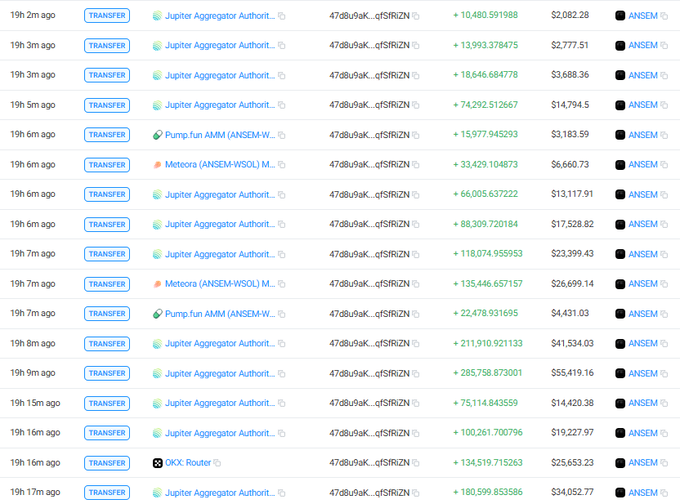680x504 pixels.
Task: Click TRANSFER badge in the 19h 5m ago row
Action: tap(107, 105)
